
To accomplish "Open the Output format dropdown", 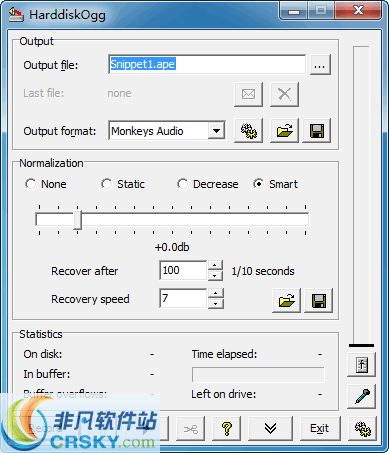I will 216,131.
